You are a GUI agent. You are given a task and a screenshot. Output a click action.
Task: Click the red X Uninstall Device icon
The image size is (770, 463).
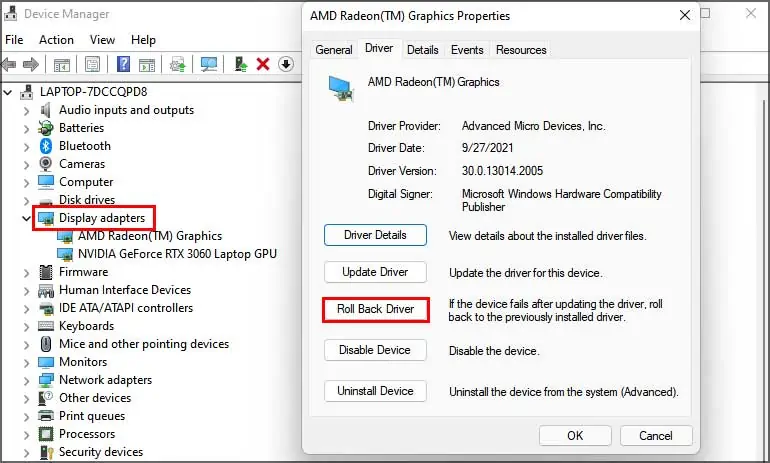(263, 64)
